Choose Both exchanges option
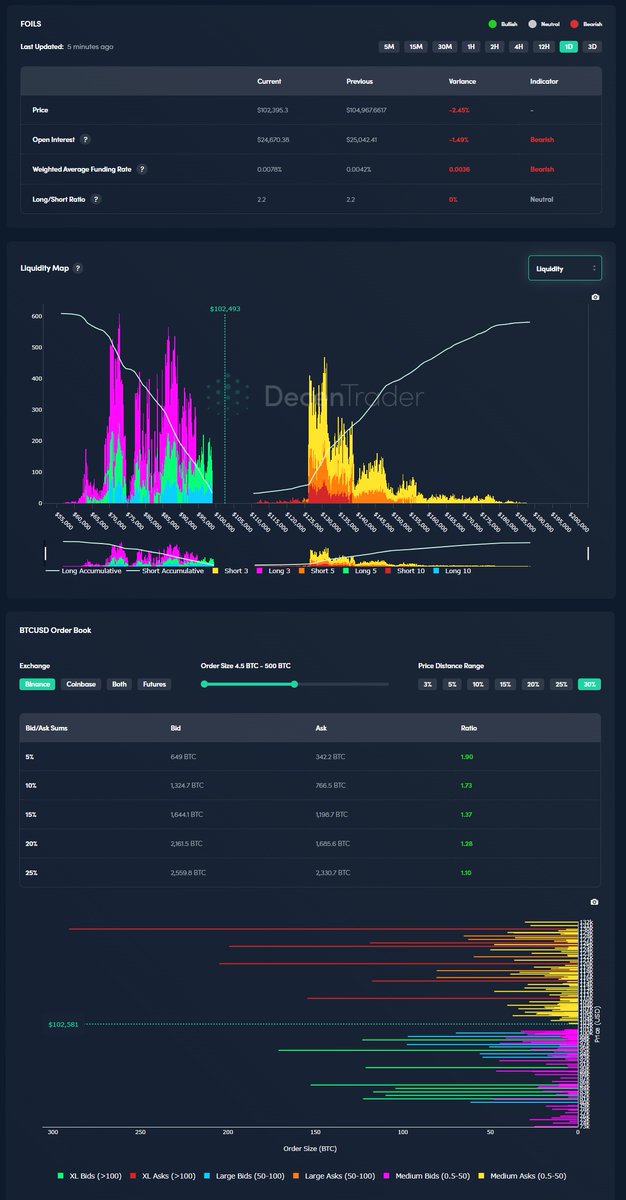 click(x=120, y=684)
